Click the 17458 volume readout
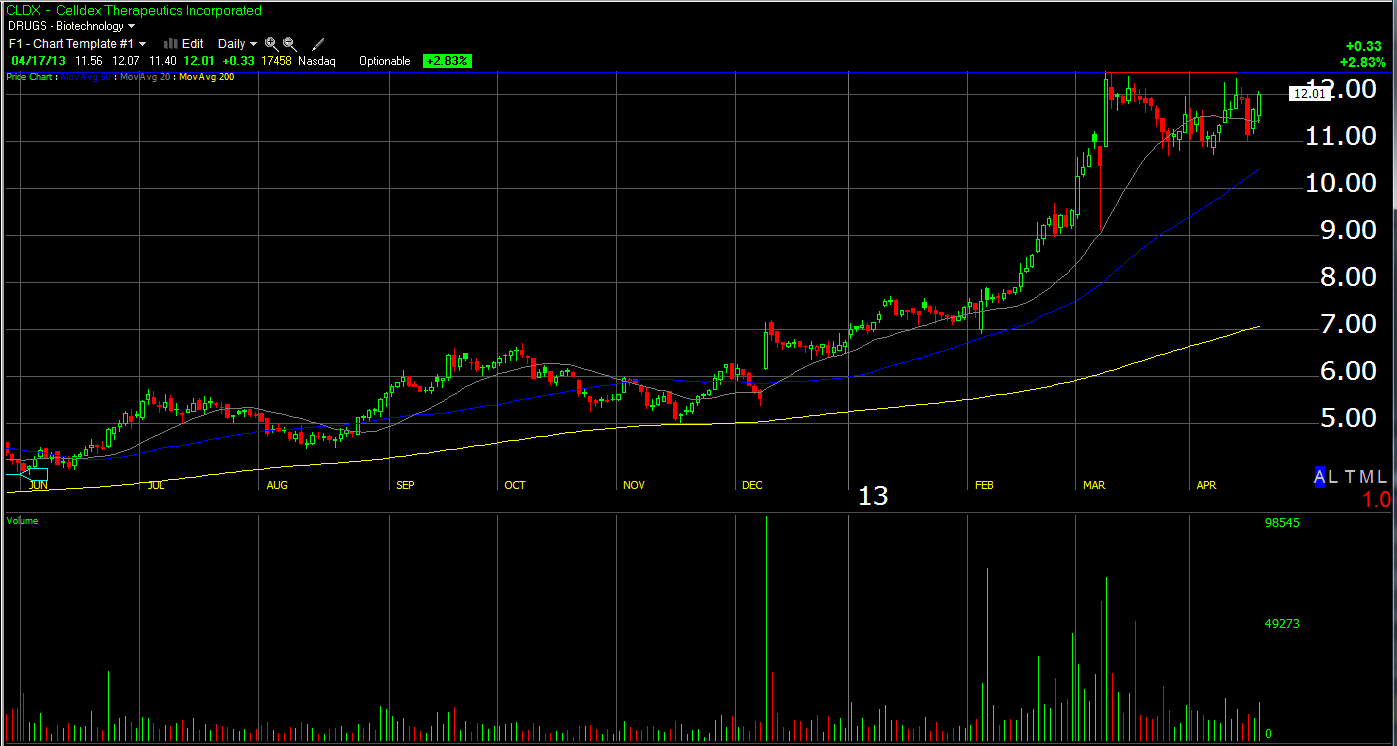Image resolution: width=1397 pixels, height=746 pixels. point(276,61)
